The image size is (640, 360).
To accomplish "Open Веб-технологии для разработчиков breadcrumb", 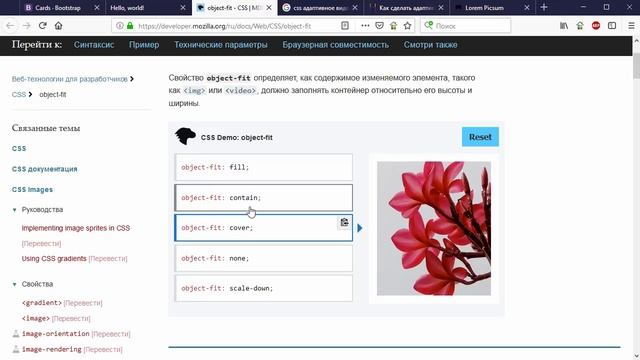I will click(70, 79).
